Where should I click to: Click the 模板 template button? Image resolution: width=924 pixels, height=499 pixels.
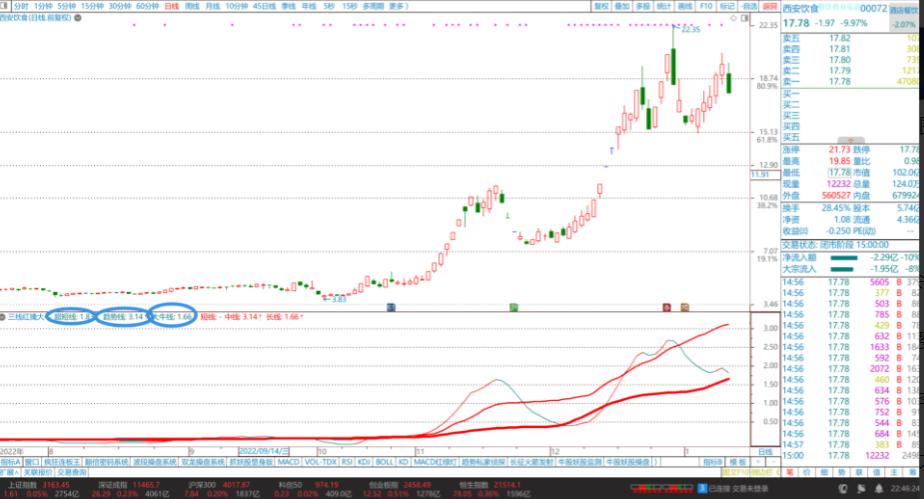pos(737,462)
